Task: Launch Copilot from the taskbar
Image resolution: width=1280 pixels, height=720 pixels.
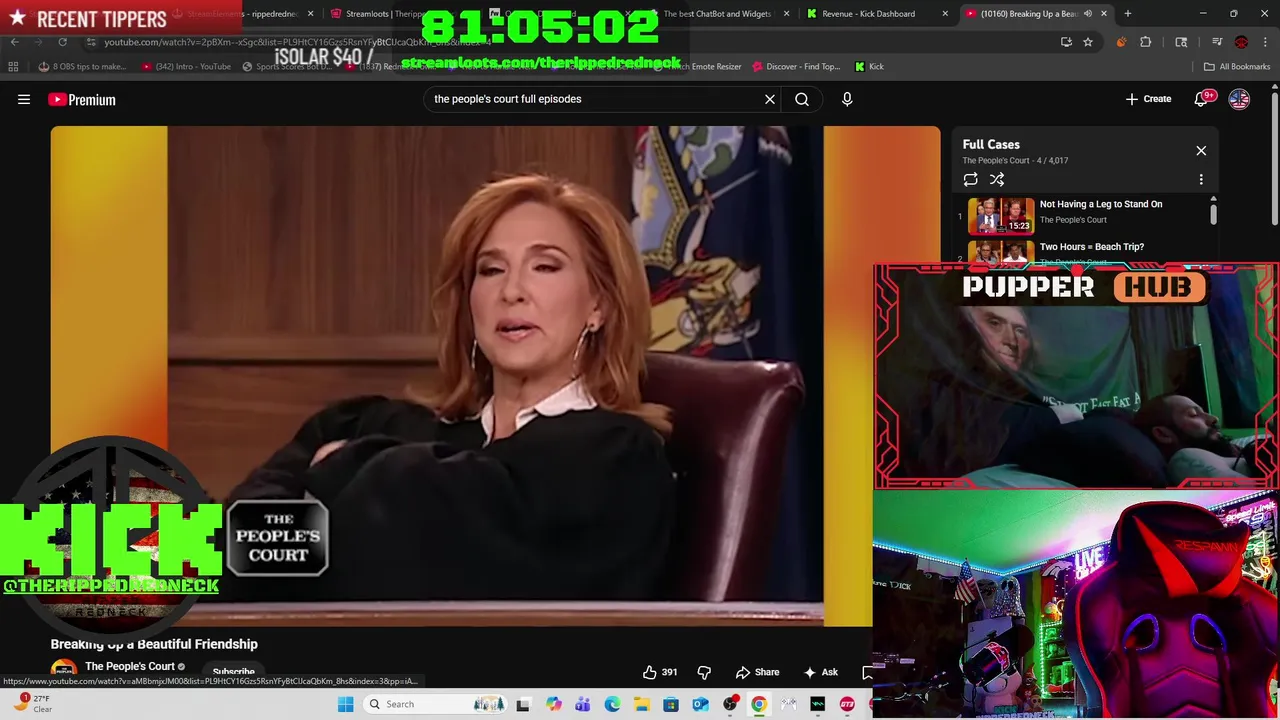Action: [x=553, y=704]
